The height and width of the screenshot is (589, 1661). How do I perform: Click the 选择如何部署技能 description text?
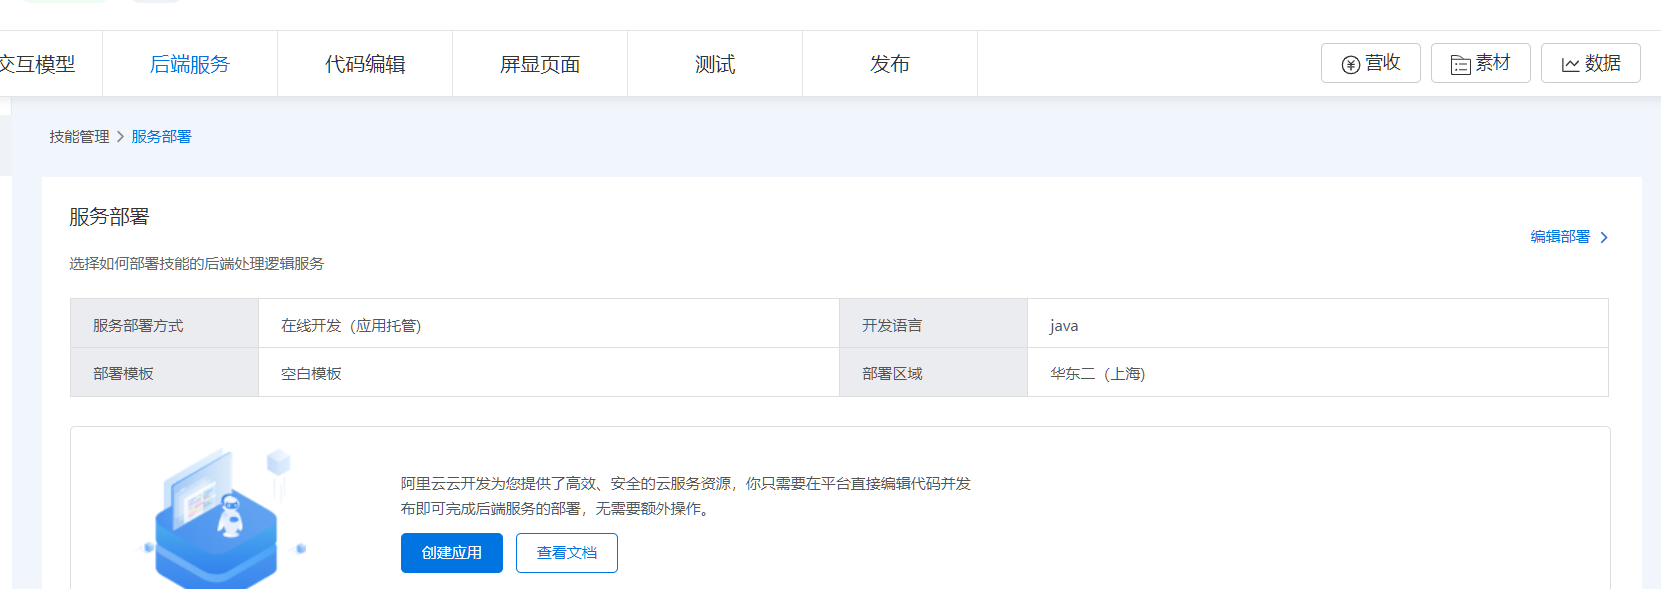tap(197, 264)
